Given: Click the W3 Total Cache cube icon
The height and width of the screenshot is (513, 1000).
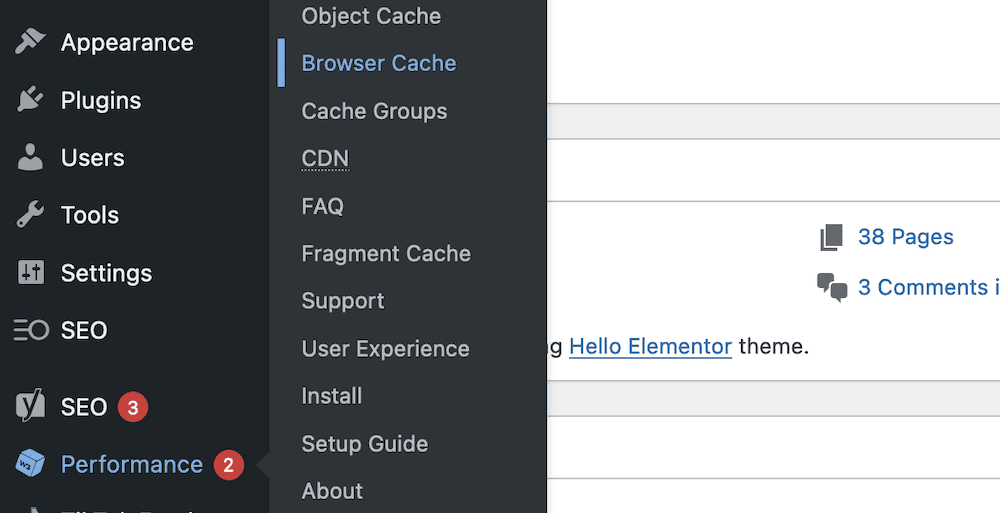Looking at the screenshot, I should pyautogui.click(x=31, y=464).
